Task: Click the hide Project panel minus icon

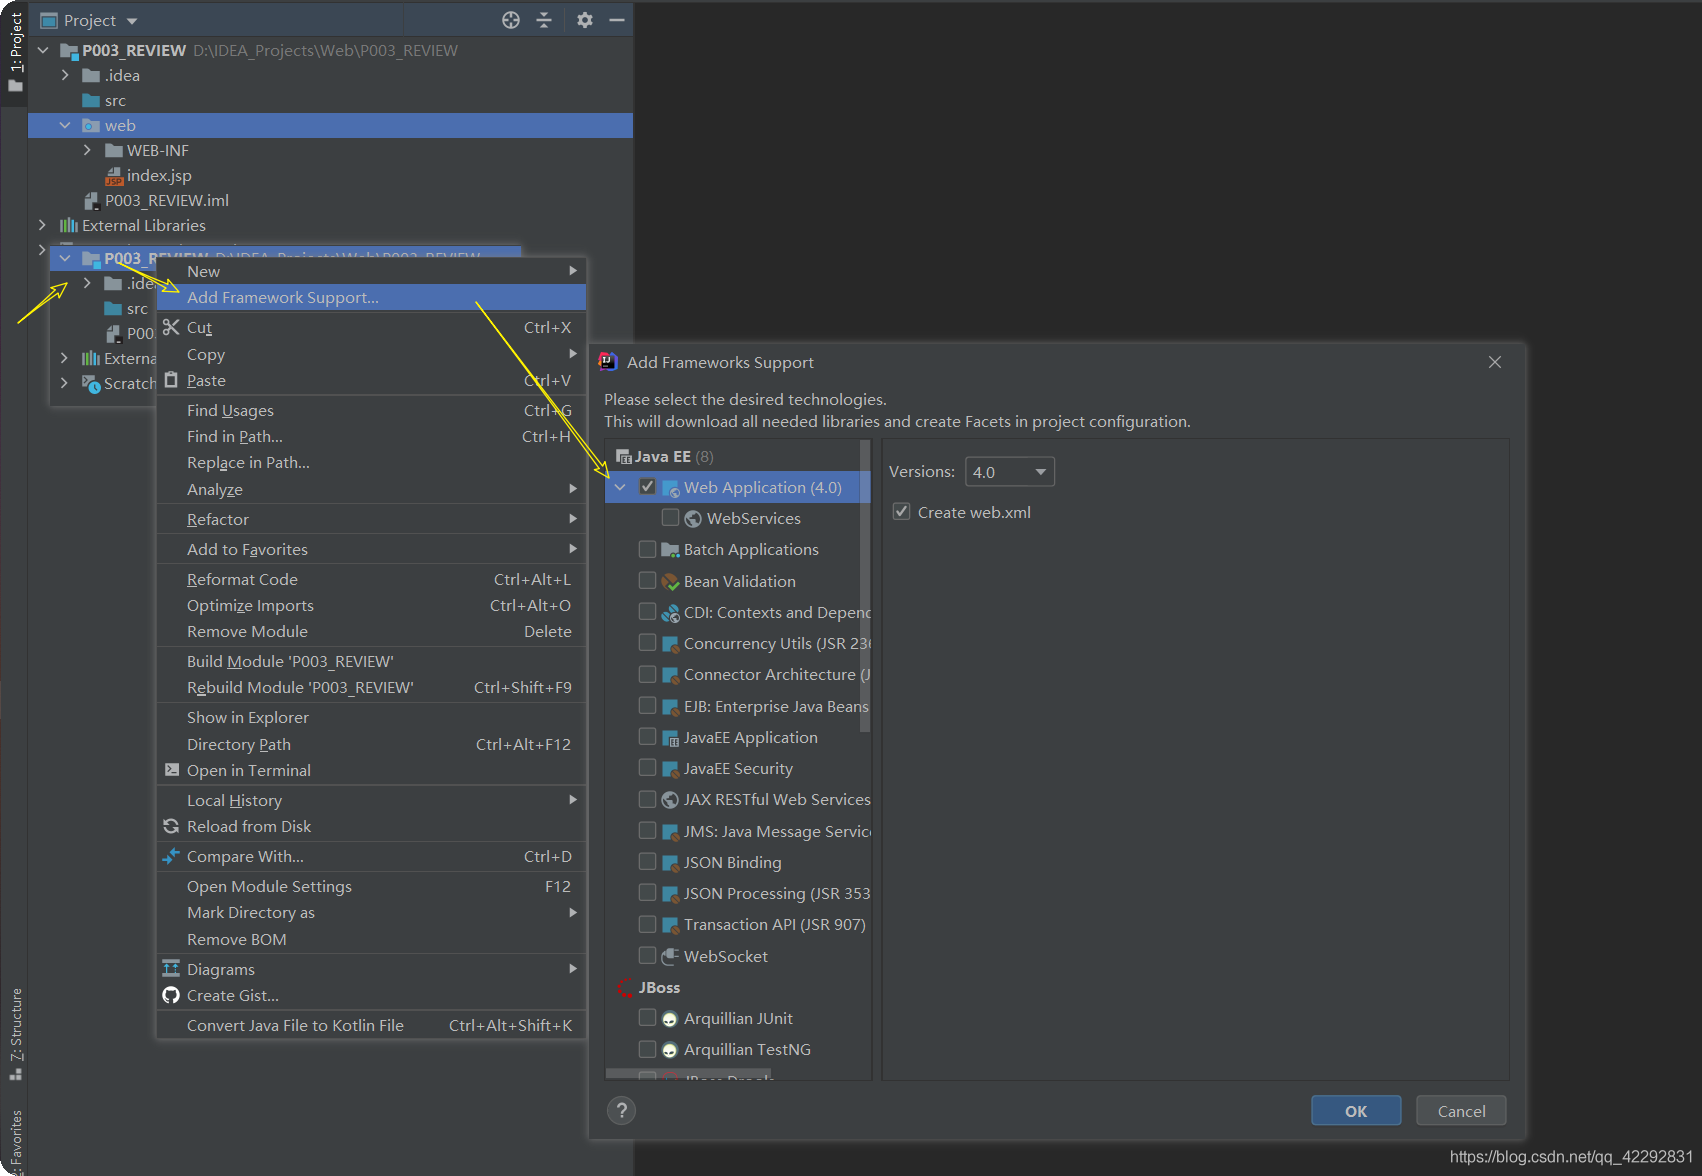Action: coord(617,20)
